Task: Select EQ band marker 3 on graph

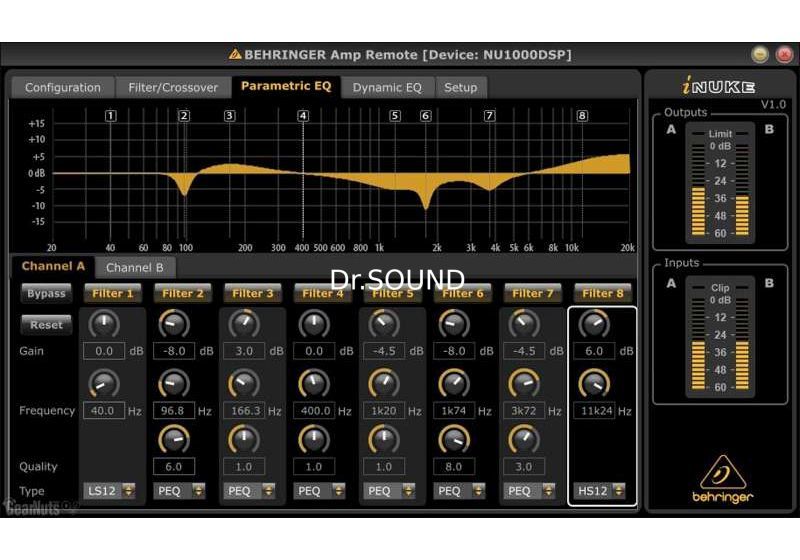Action: 230,116
